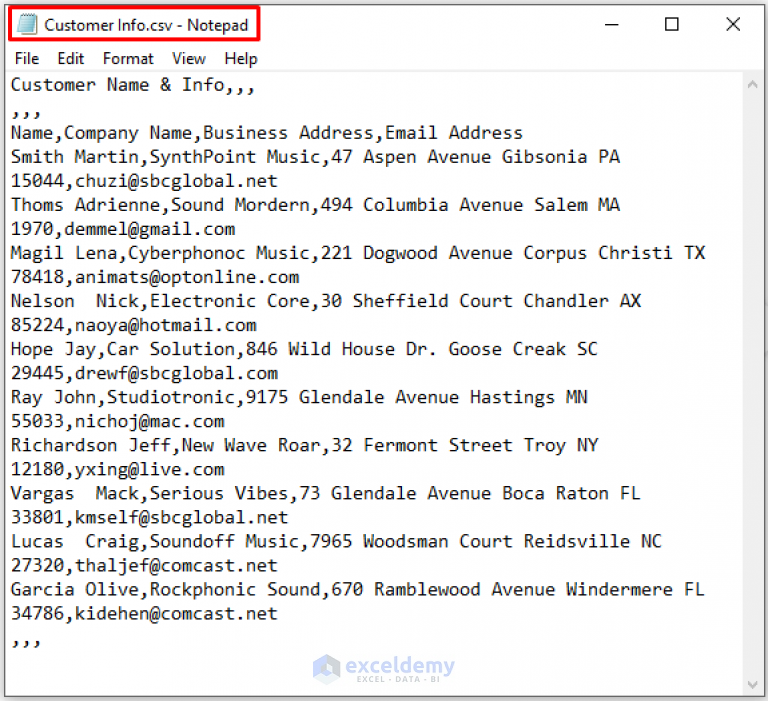Image resolution: width=768 pixels, height=701 pixels.
Task: Open the Edit menu
Action: click(71, 59)
